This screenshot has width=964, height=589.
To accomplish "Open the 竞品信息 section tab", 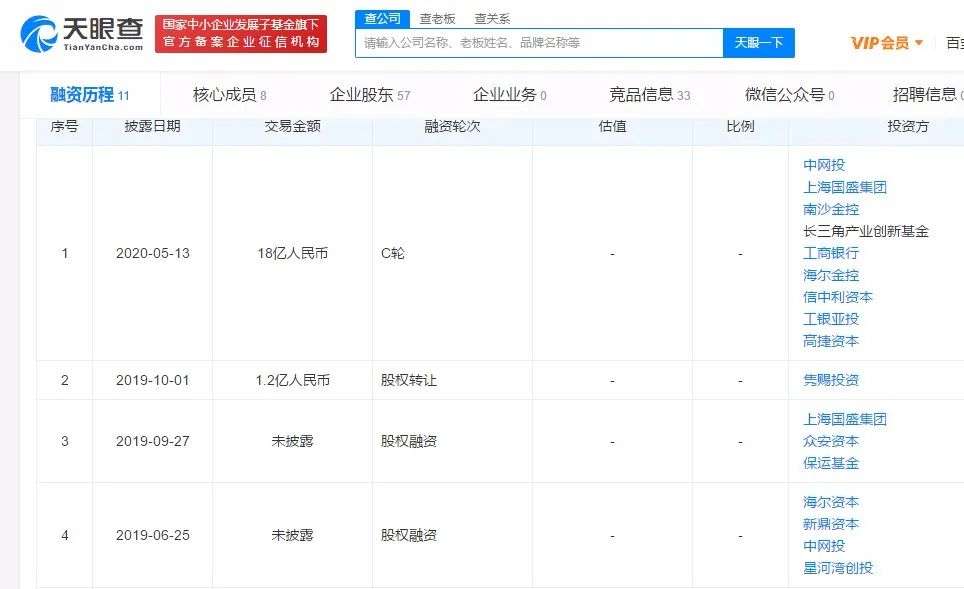I will coord(649,95).
